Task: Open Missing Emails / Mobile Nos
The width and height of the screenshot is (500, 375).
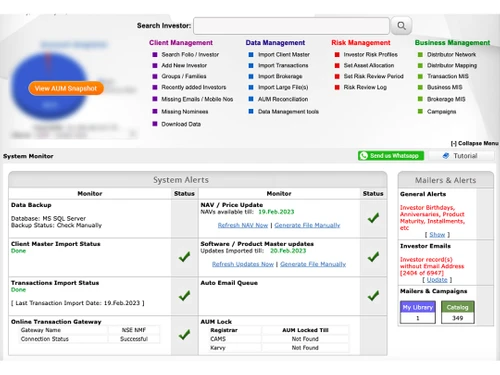Action: tap(197, 99)
